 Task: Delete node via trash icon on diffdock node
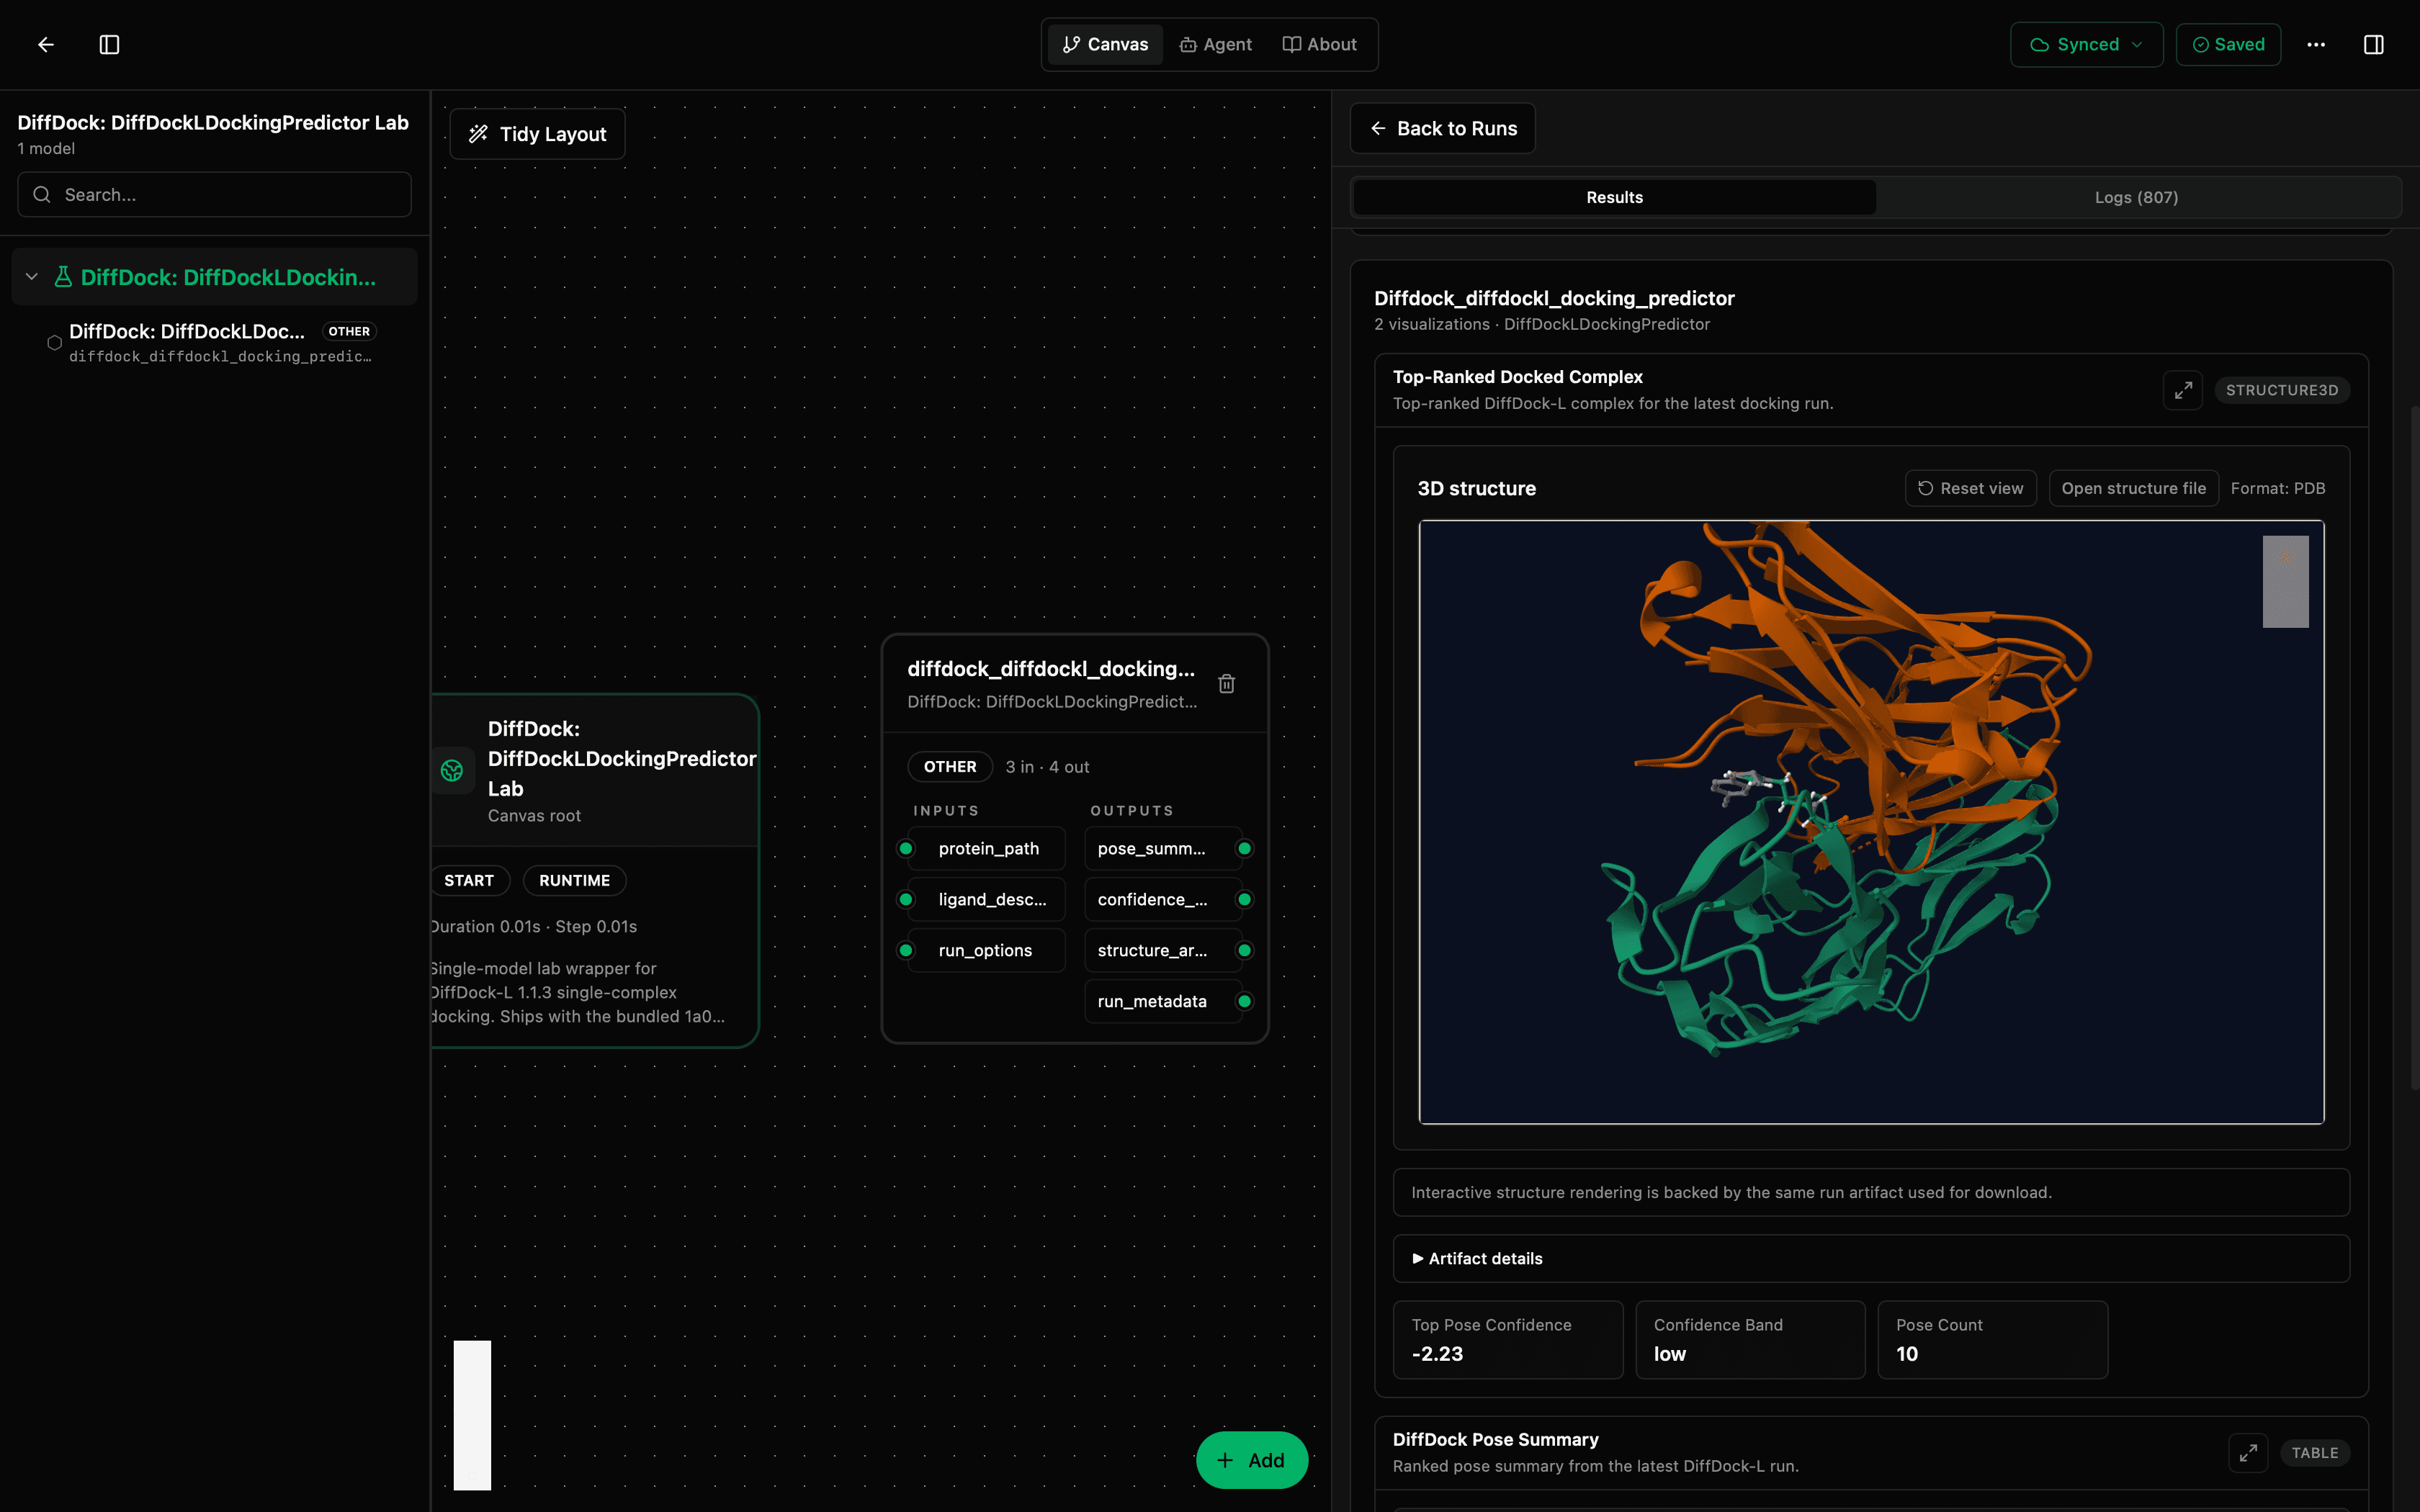click(1226, 684)
